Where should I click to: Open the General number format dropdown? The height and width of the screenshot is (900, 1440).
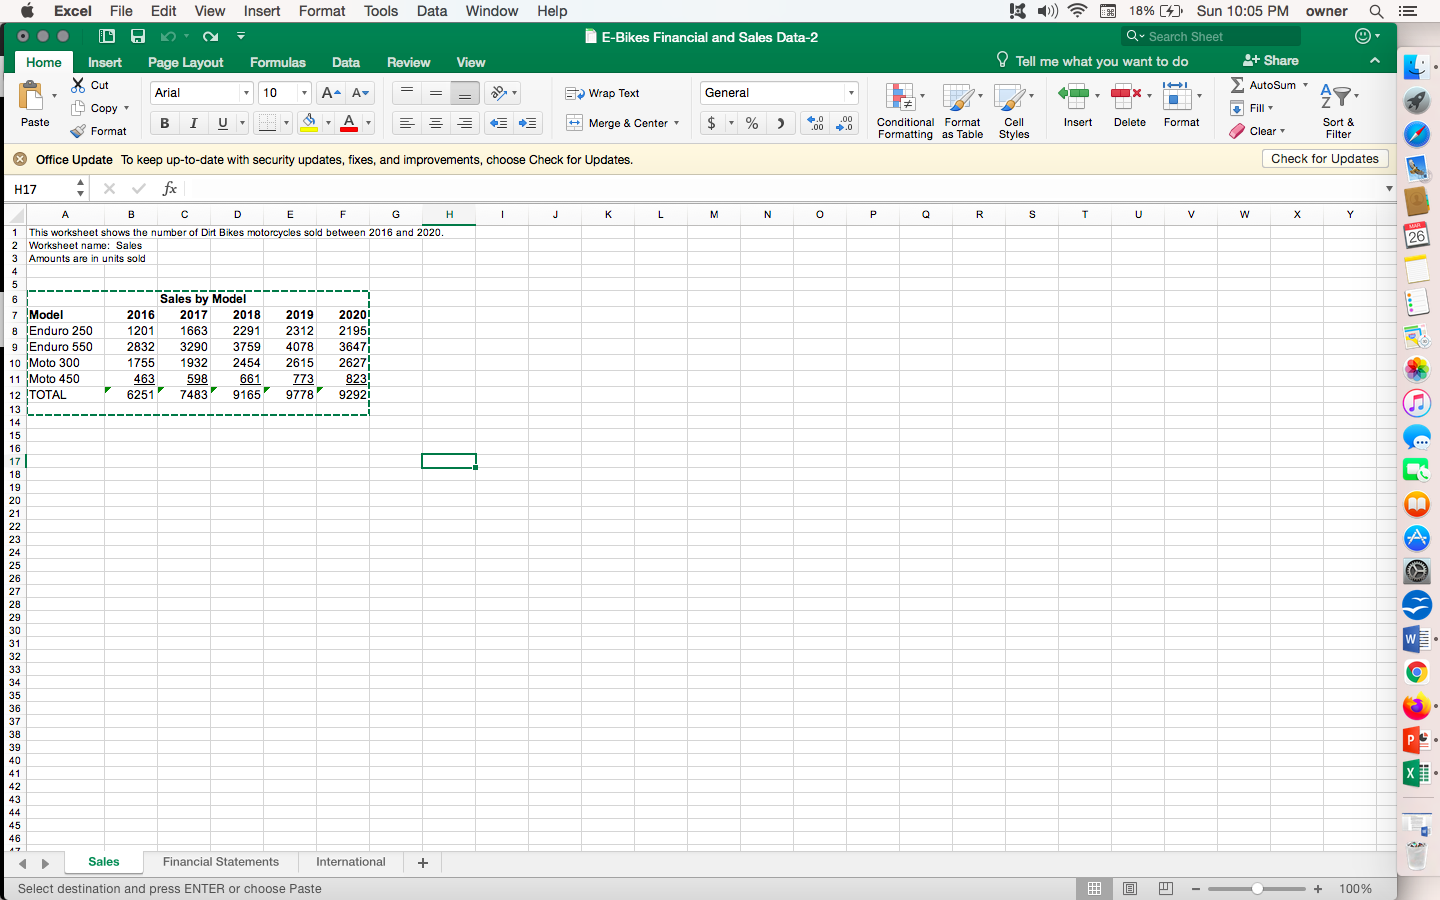(851, 93)
